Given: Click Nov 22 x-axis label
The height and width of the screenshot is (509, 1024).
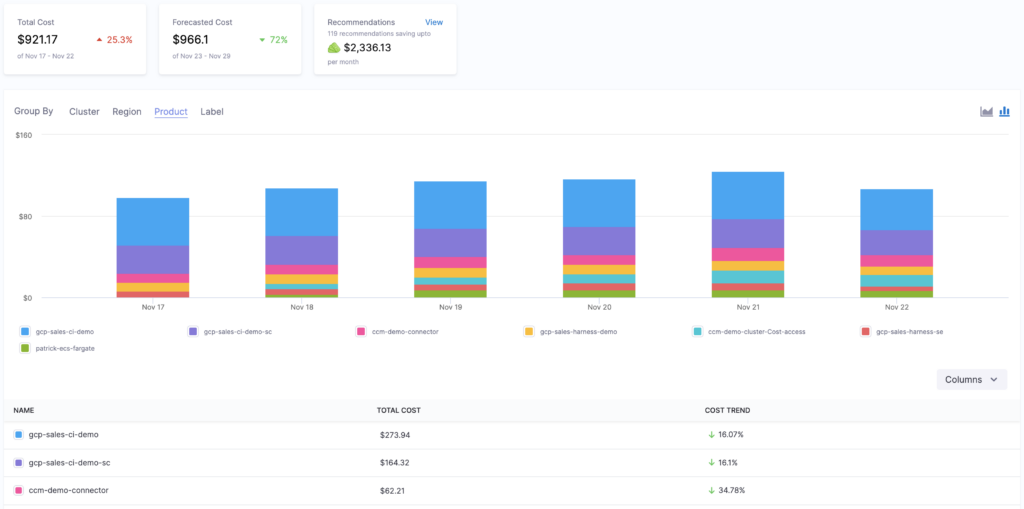Looking at the screenshot, I should pos(897,307).
